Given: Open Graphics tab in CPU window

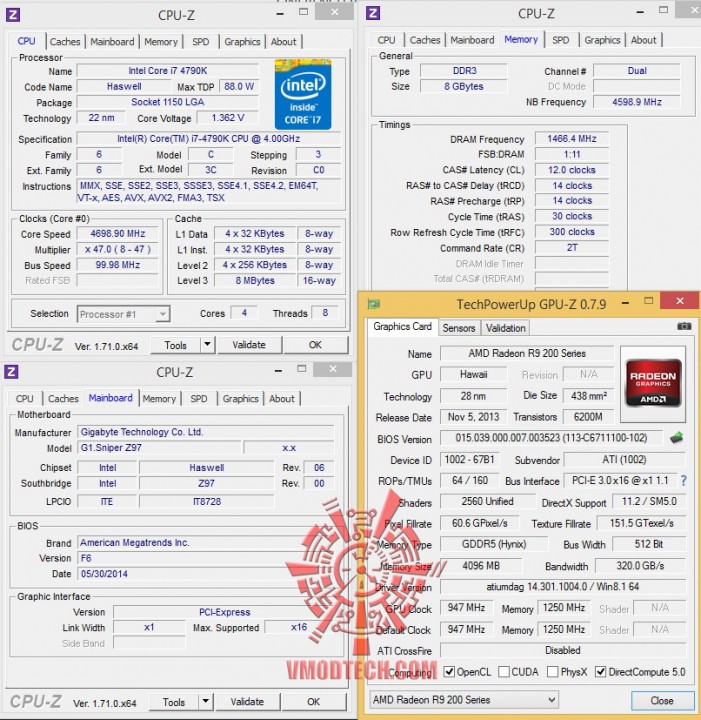Looking at the screenshot, I should point(242,42).
